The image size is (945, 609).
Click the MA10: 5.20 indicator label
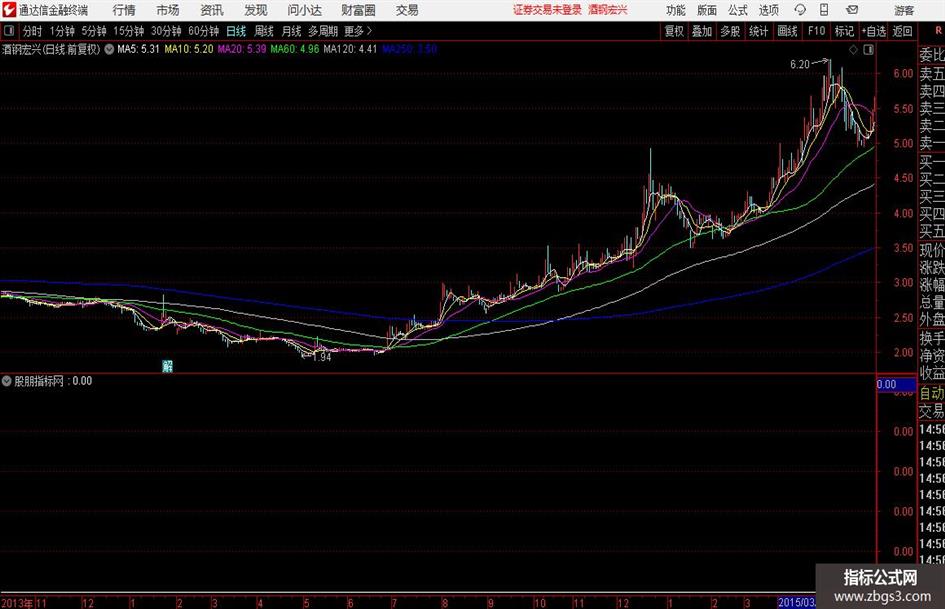pyautogui.click(x=189, y=49)
